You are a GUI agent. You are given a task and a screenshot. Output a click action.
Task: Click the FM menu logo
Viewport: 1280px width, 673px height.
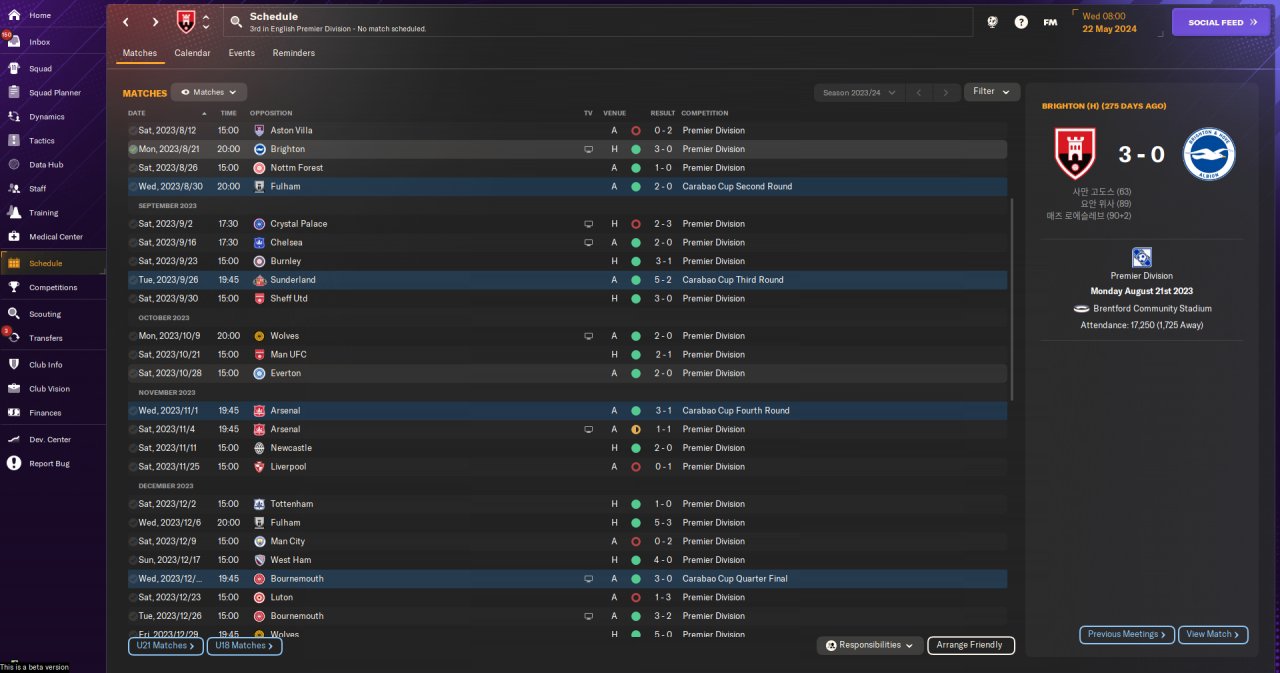[1050, 22]
